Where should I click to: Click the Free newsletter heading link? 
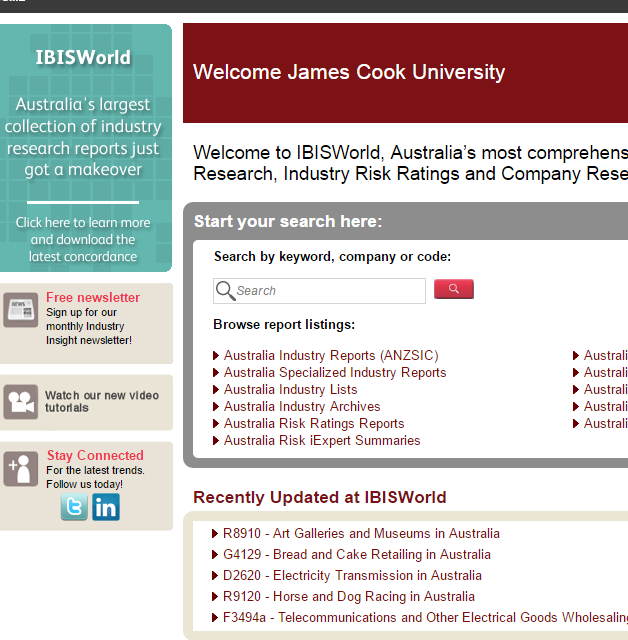click(93, 298)
